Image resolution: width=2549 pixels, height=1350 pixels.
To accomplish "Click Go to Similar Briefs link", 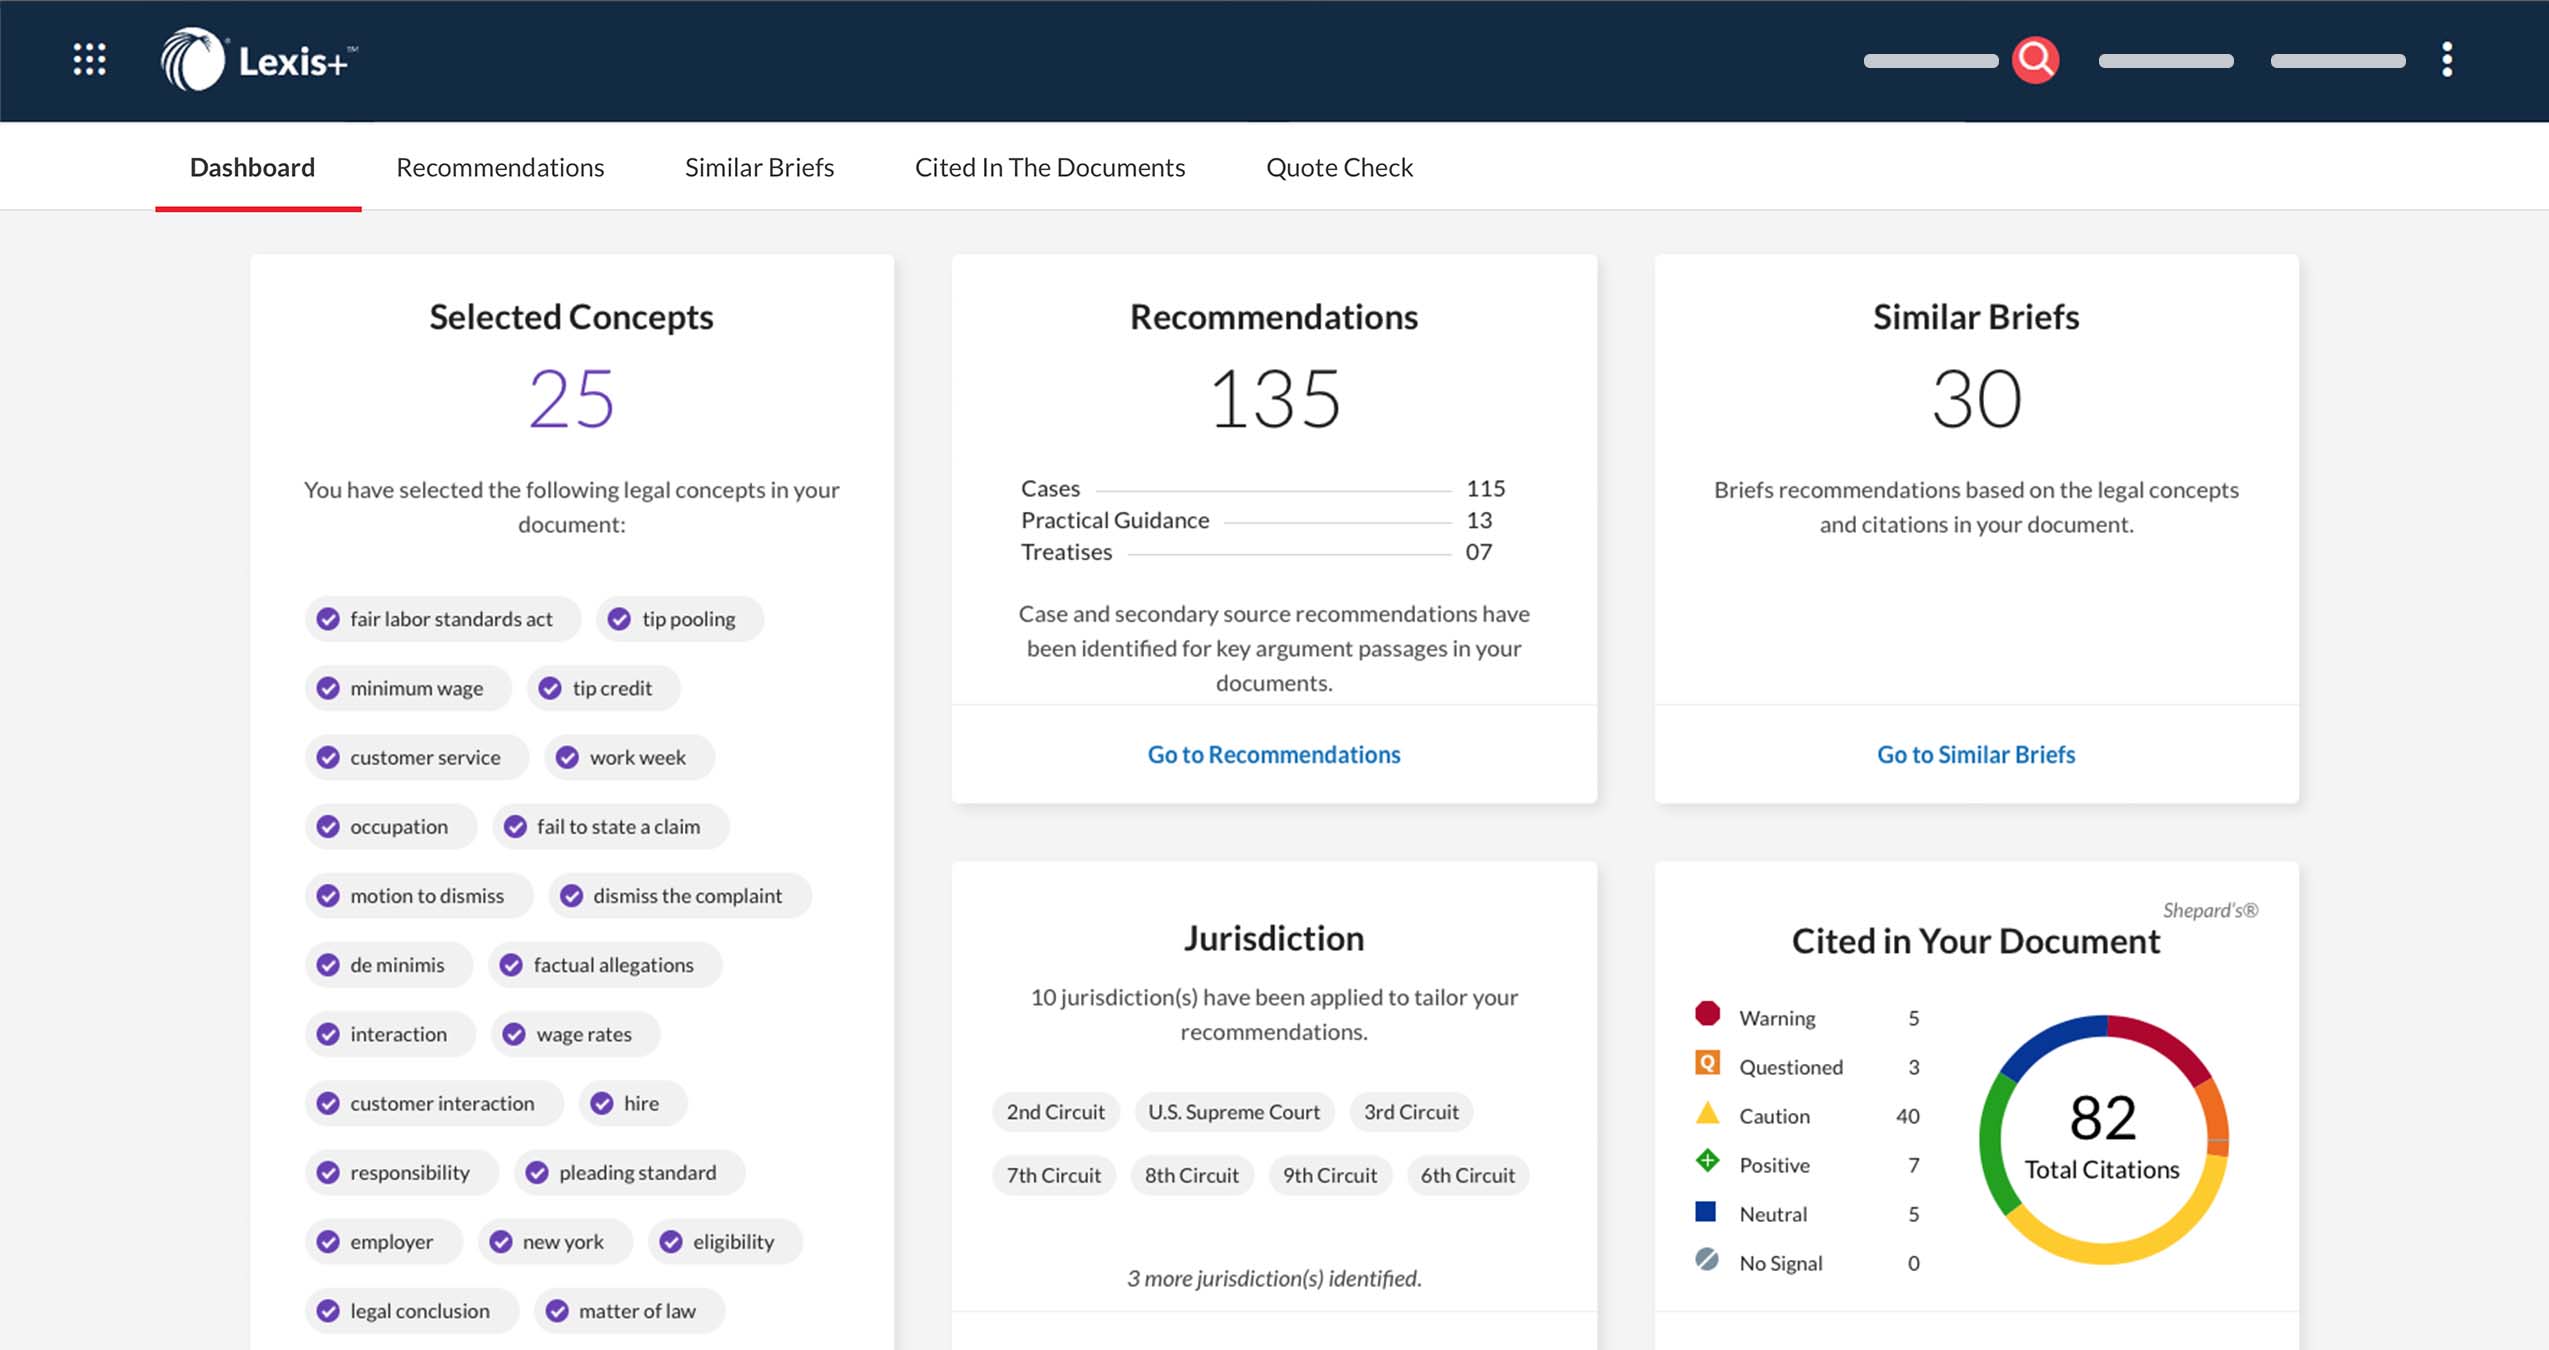I will tap(1976, 754).
